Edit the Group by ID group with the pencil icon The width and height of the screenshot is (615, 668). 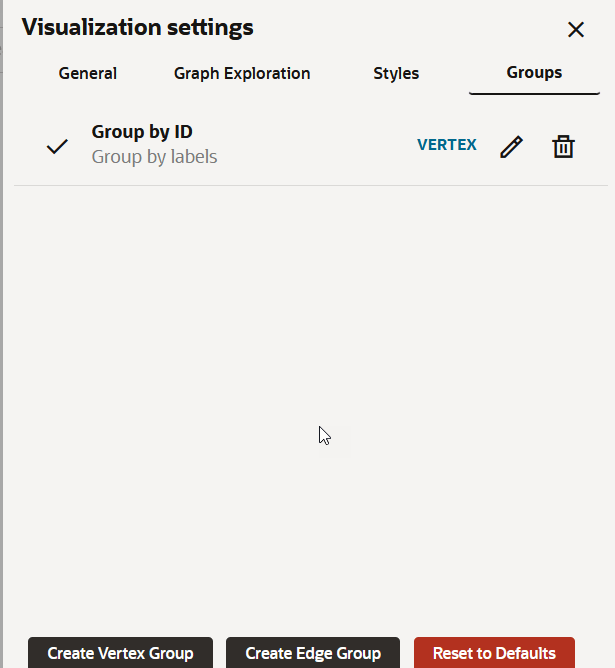(511, 147)
